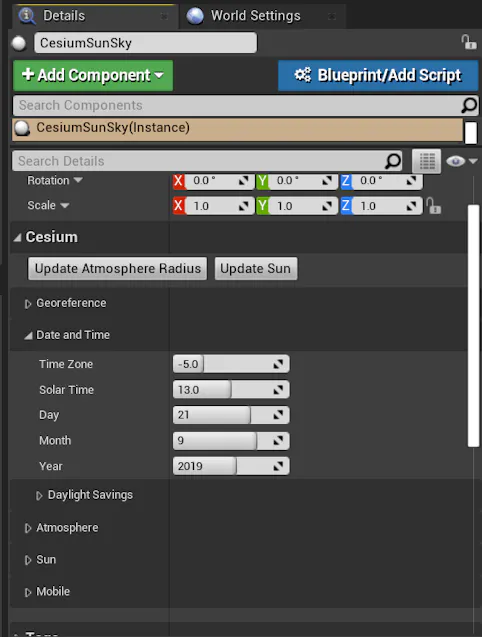This screenshot has width=482, height=637.
Task: Select the CesiumSunSky(Instance) component row
Action: coord(237,130)
